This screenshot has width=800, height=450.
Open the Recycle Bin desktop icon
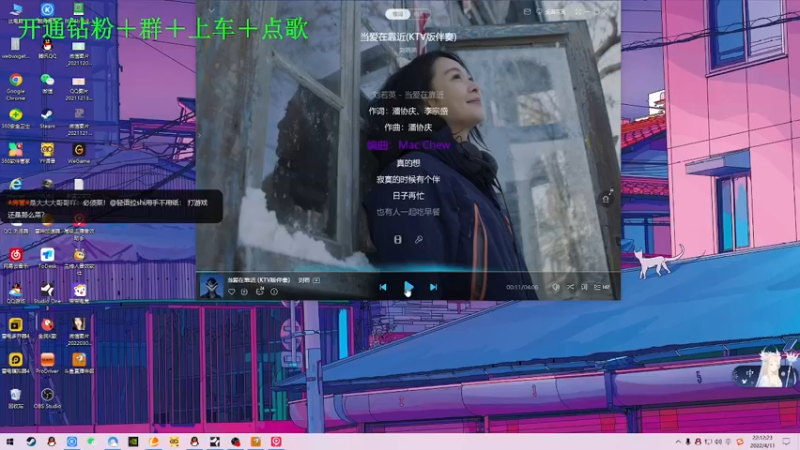pos(16,398)
